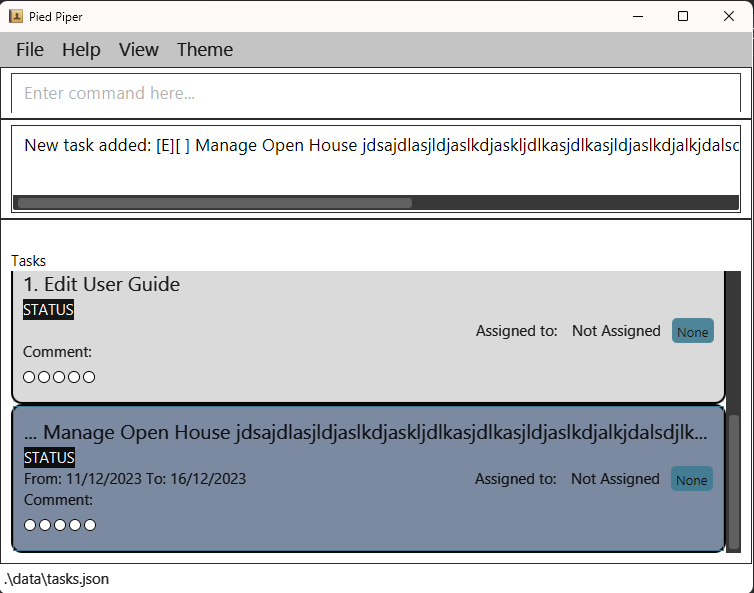Click third priority circle of Edit User Guide
Screen dimensions: 754x593
tap(59, 377)
